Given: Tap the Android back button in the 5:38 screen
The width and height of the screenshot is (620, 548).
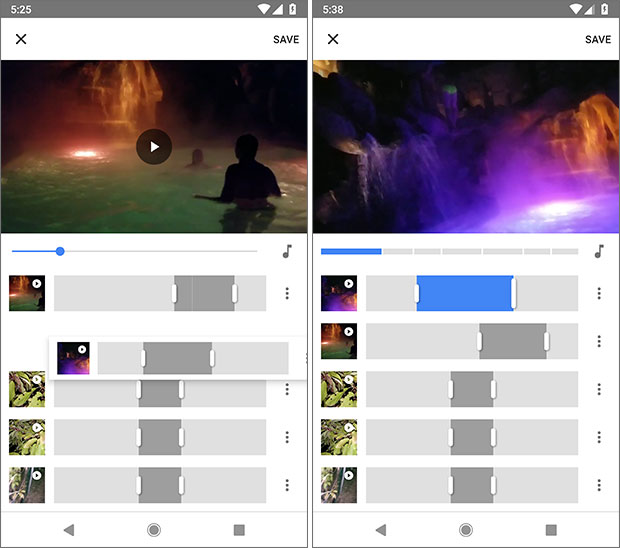Looking at the screenshot, I should [x=381, y=530].
